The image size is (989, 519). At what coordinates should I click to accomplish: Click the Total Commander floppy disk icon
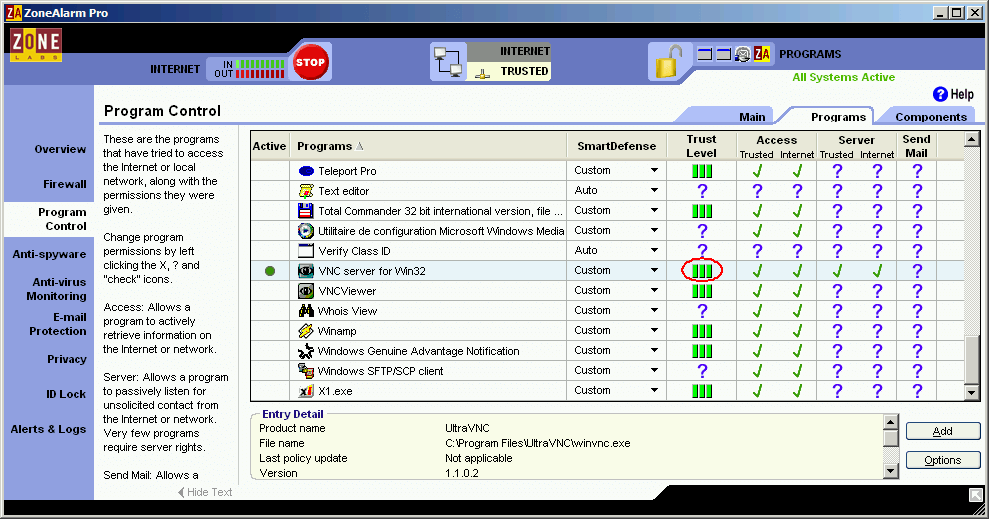tap(306, 211)
